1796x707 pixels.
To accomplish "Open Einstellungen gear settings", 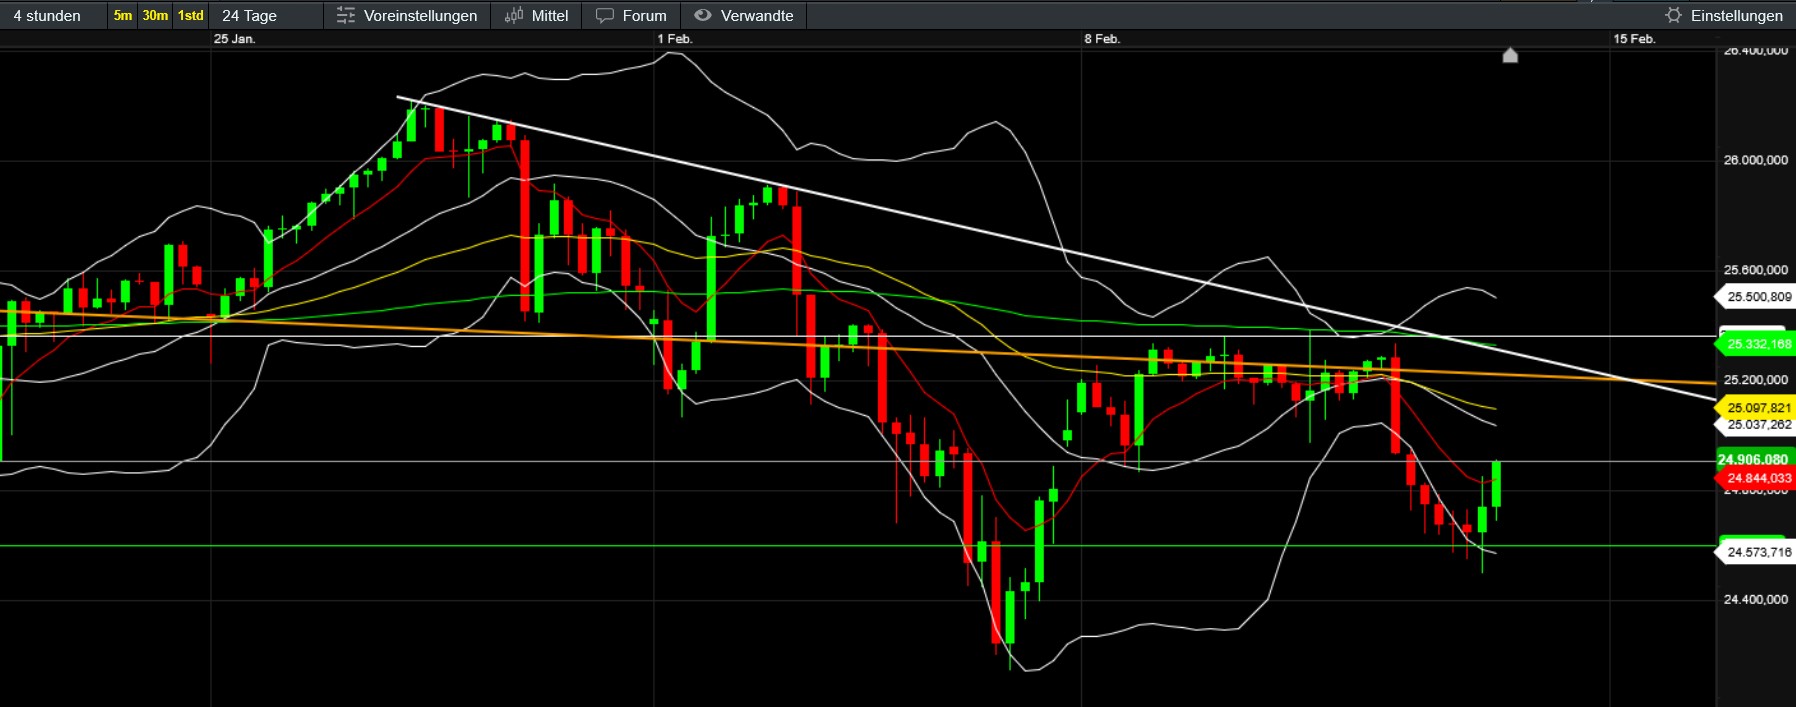I will coord(1673,15).
